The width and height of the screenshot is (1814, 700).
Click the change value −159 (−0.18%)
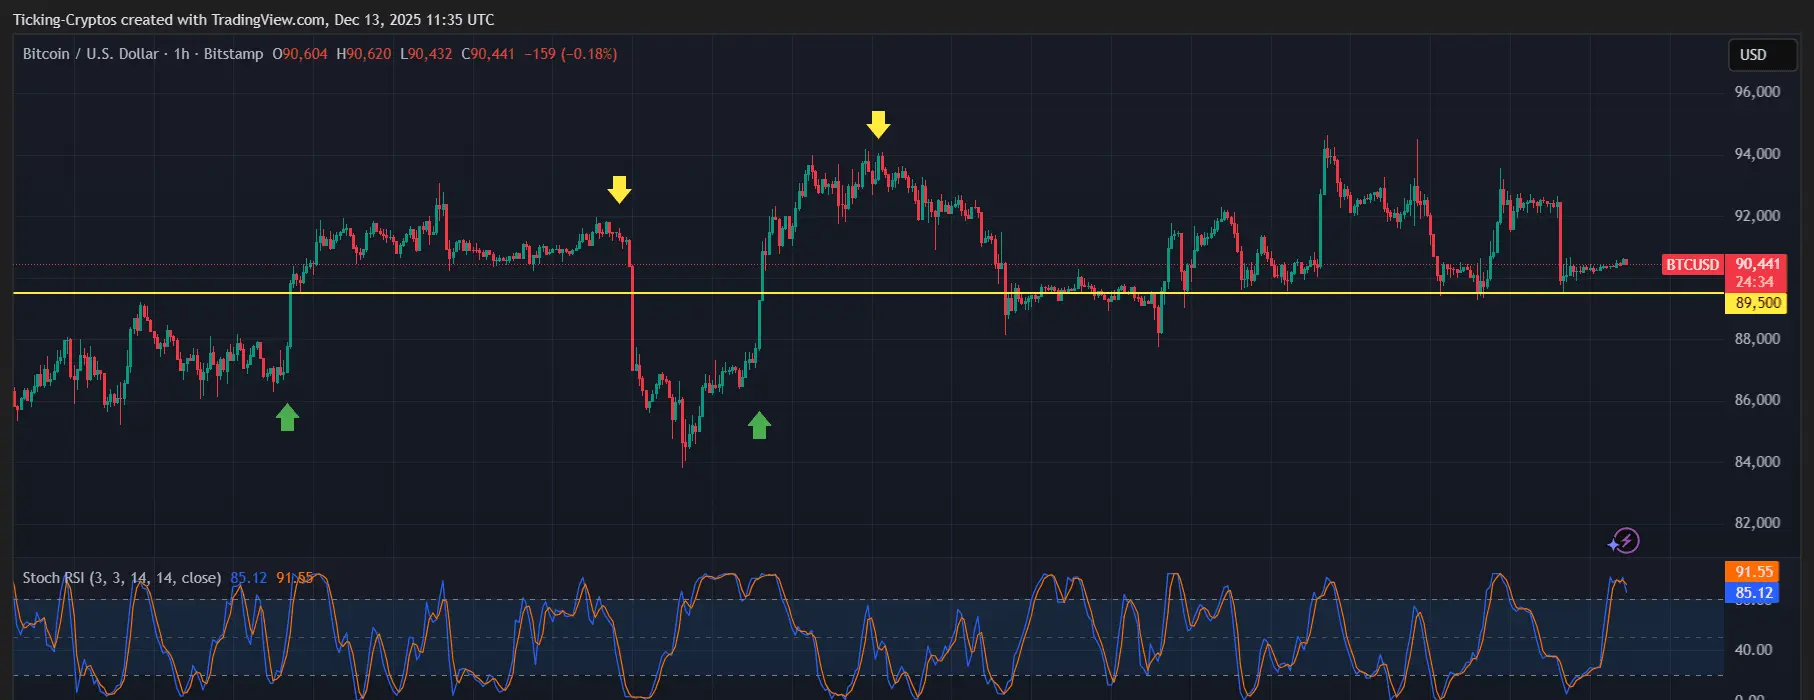pyautogui.click(x=571, y=54)
